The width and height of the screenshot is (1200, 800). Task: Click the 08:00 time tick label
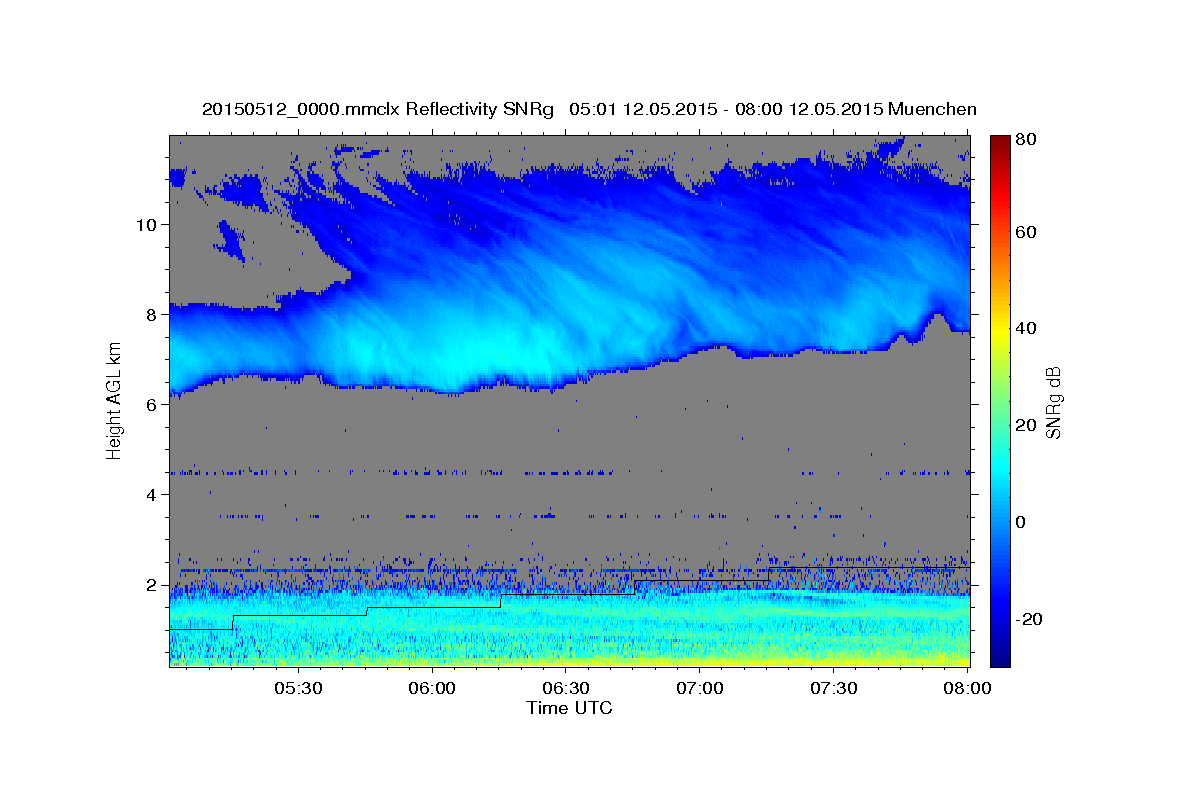pos(967,689)
